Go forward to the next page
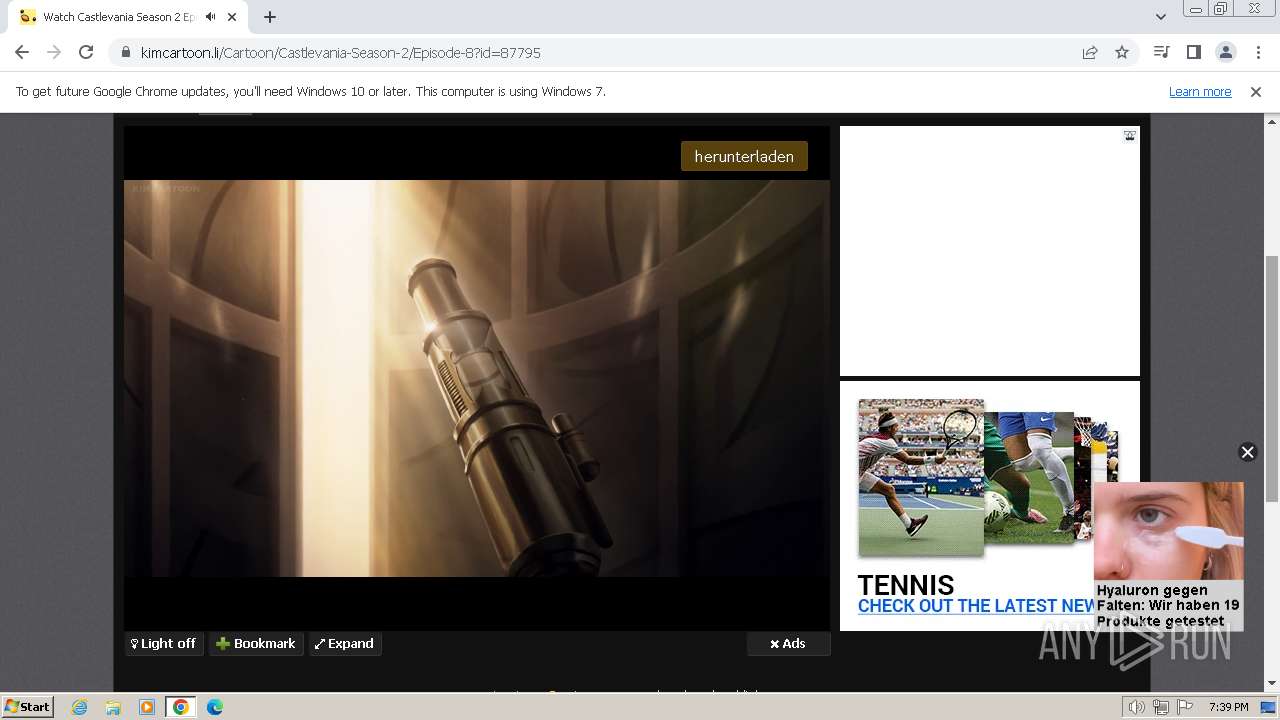This screenshot has width=1280, height=720. (54, 52)
